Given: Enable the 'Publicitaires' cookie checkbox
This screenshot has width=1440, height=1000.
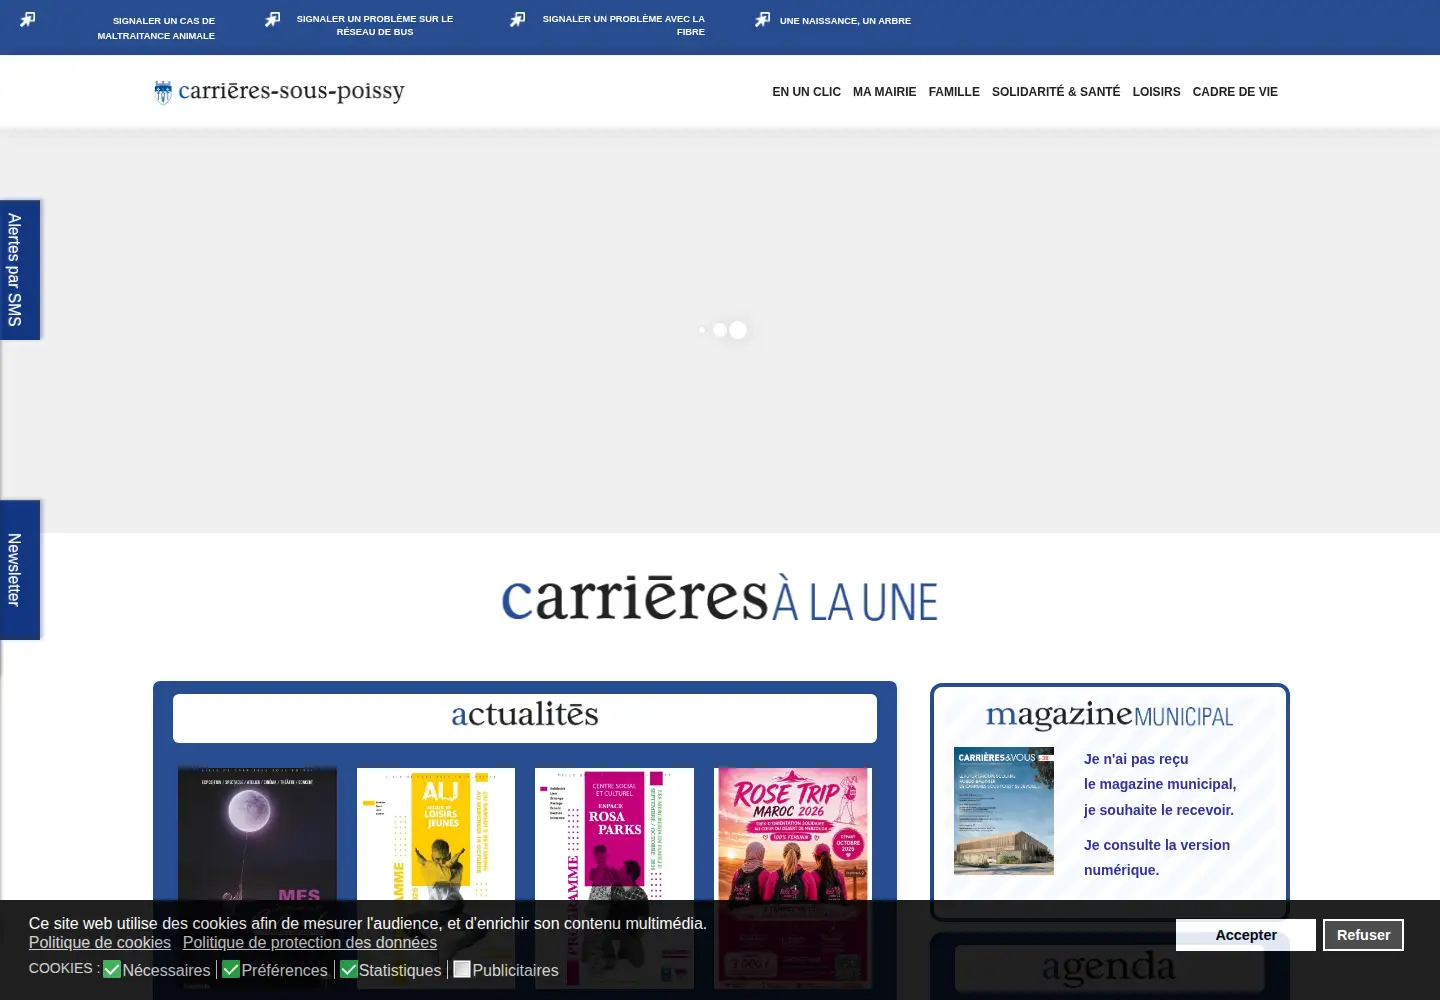Looking at the screenshot, I should click(462, 969).
